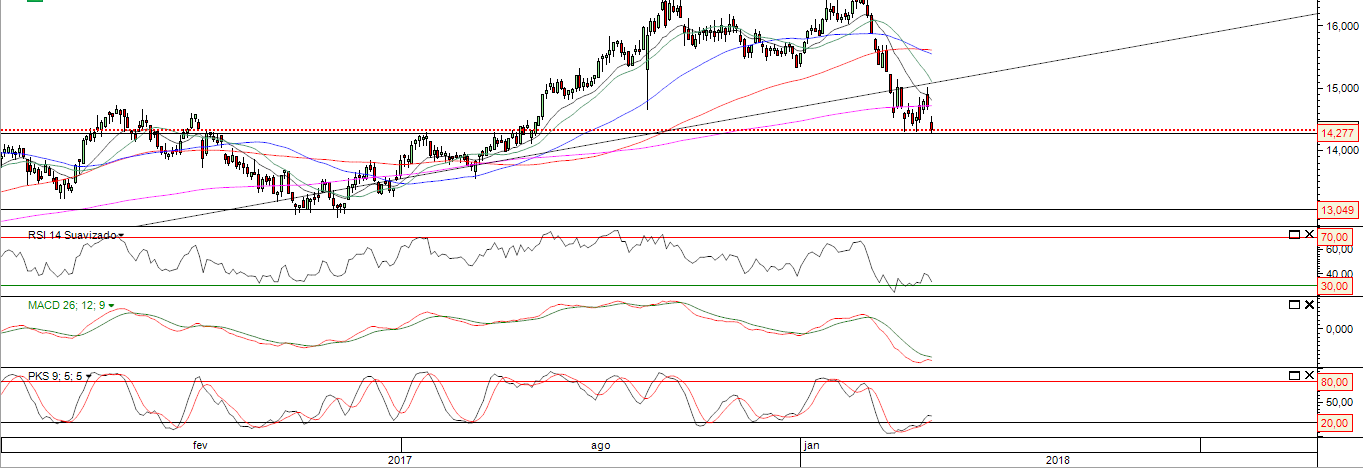1363x468 pixels.
Task: Click the RSI 30,00 oversold level tag
Action: [x=1335, y=286]
